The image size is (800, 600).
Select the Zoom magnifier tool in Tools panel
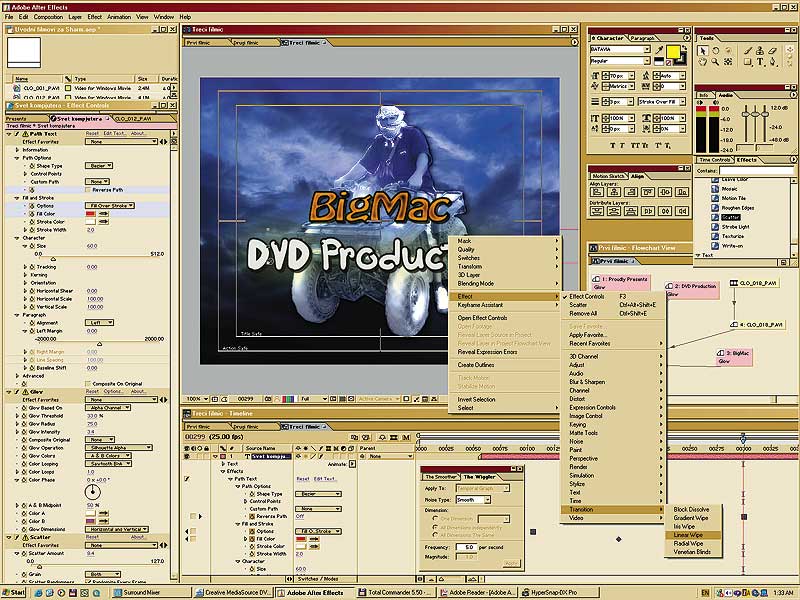point(715,62)
